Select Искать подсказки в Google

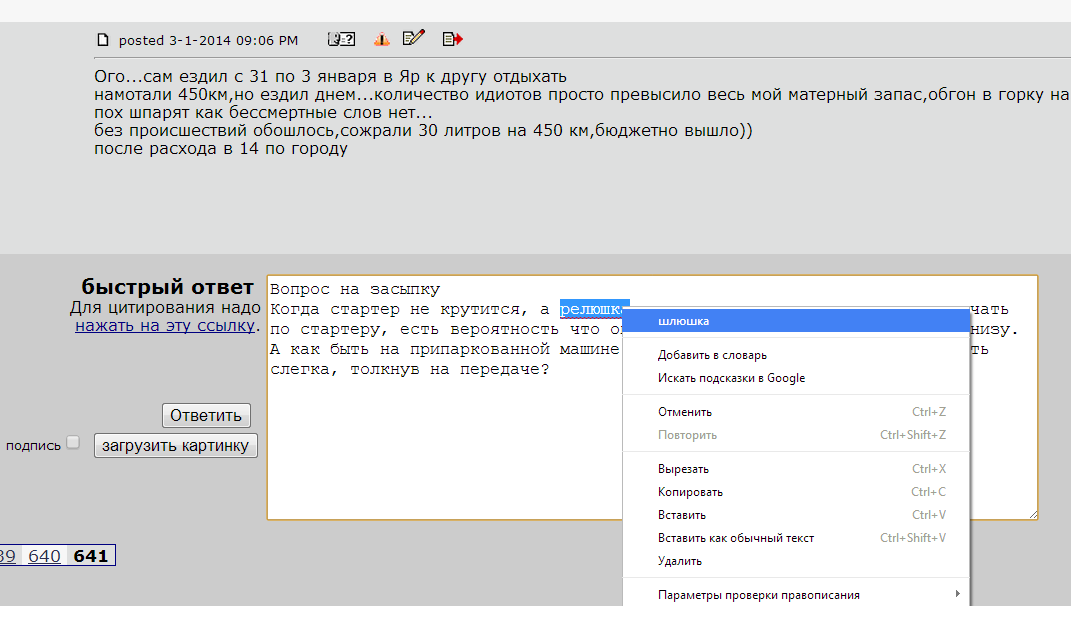(796, 378)
